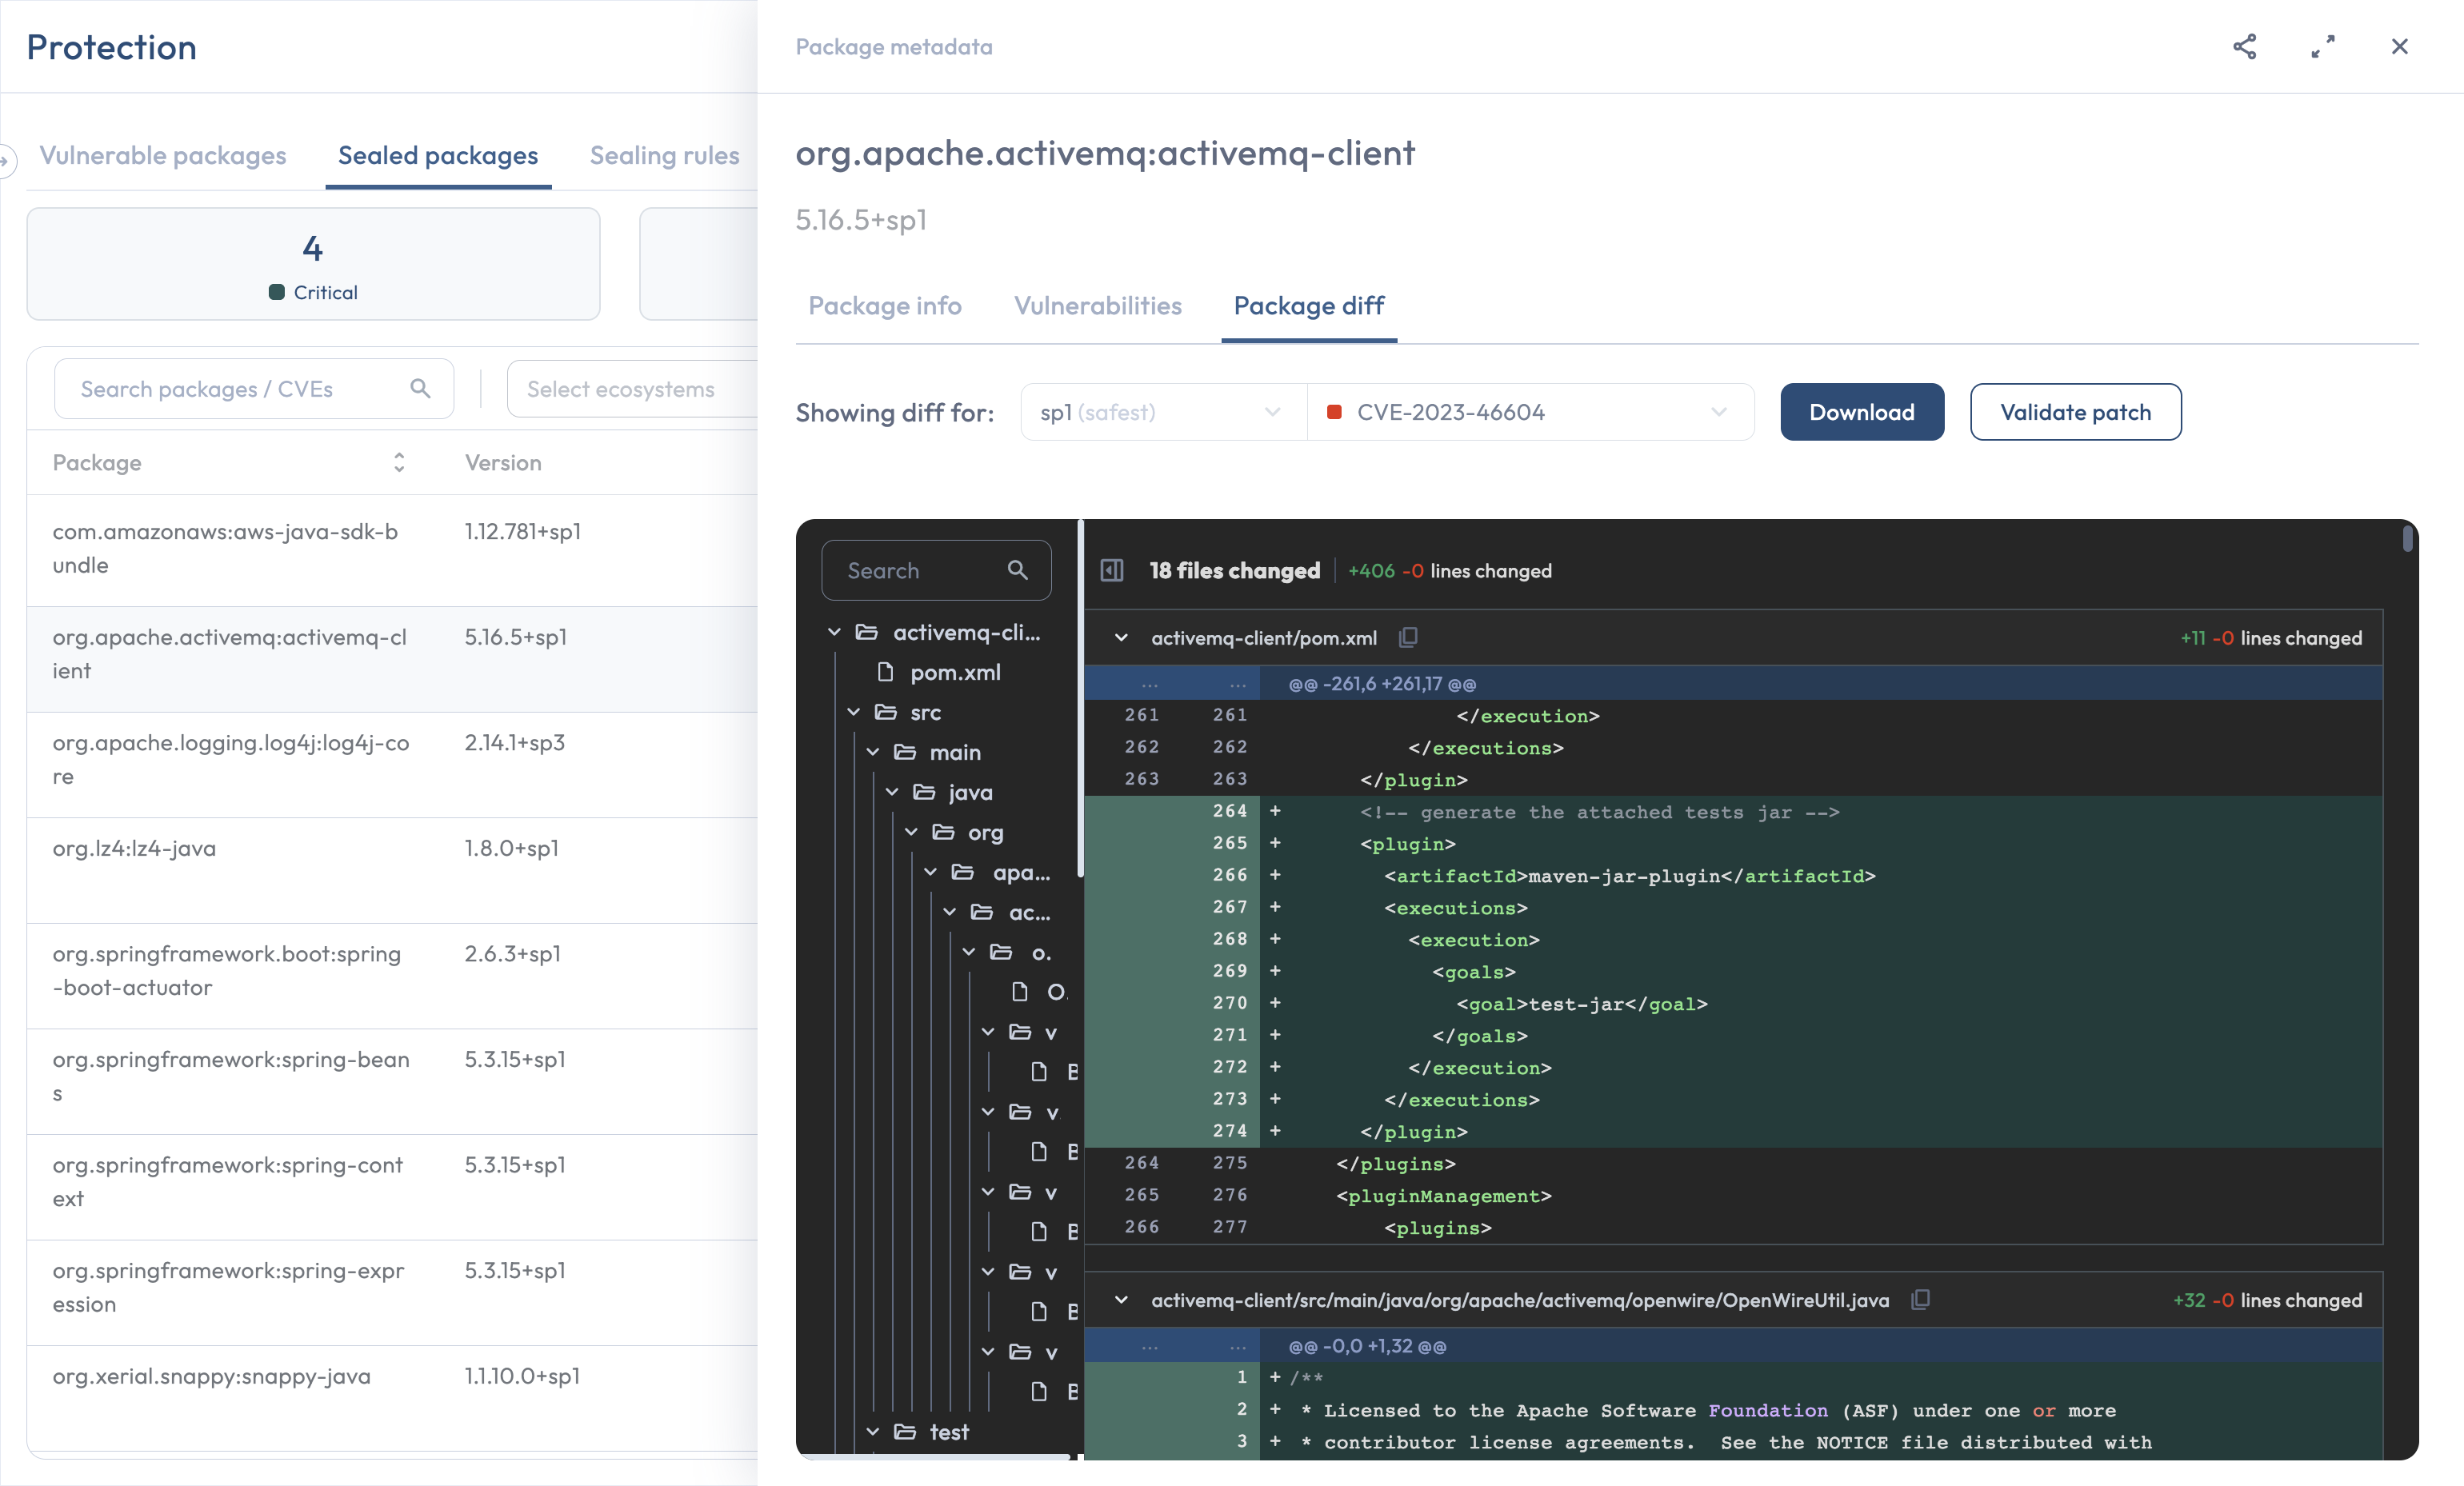Click the magnifier icon in Search packages field
The height and width of the screenshot is (1486, 2464).
click(x=420, y=388)
